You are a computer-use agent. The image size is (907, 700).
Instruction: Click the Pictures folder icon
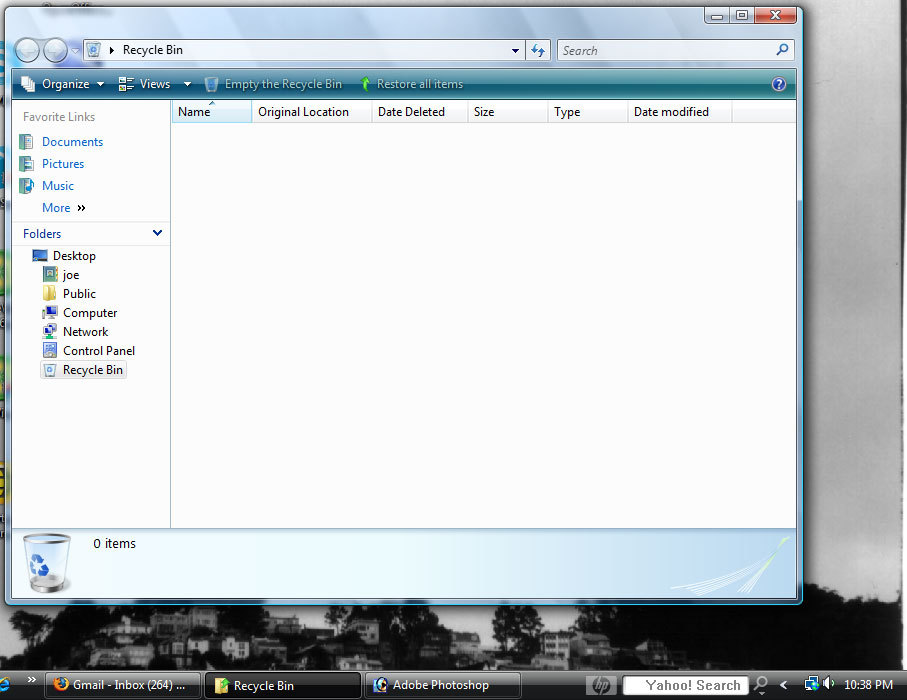click(26, 164)
